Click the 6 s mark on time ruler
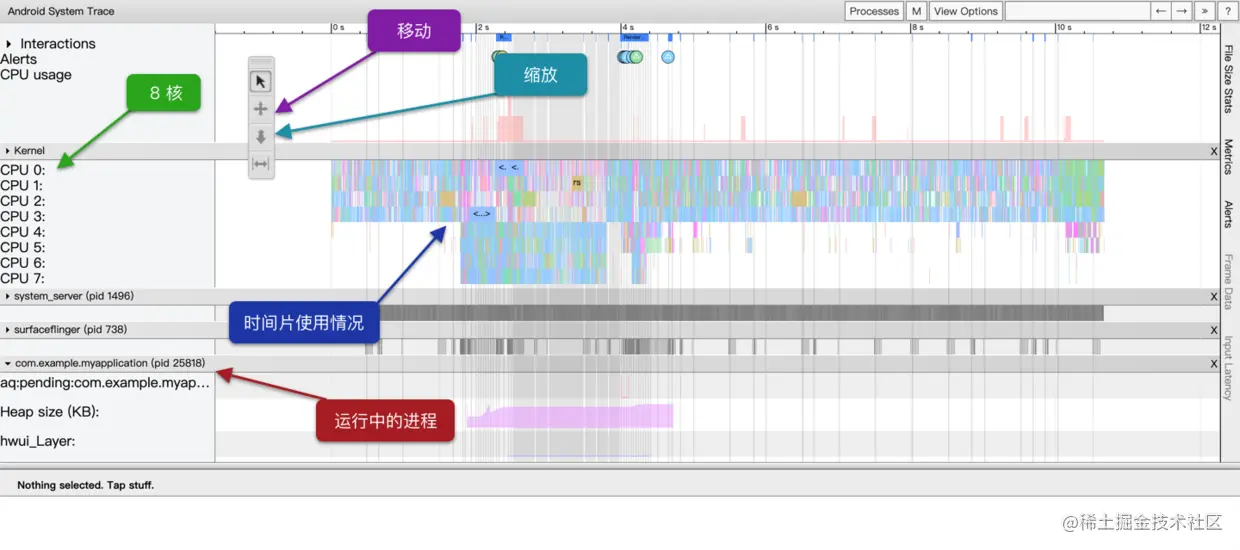This screenshot has height=550, width=1240. [773, 28]
